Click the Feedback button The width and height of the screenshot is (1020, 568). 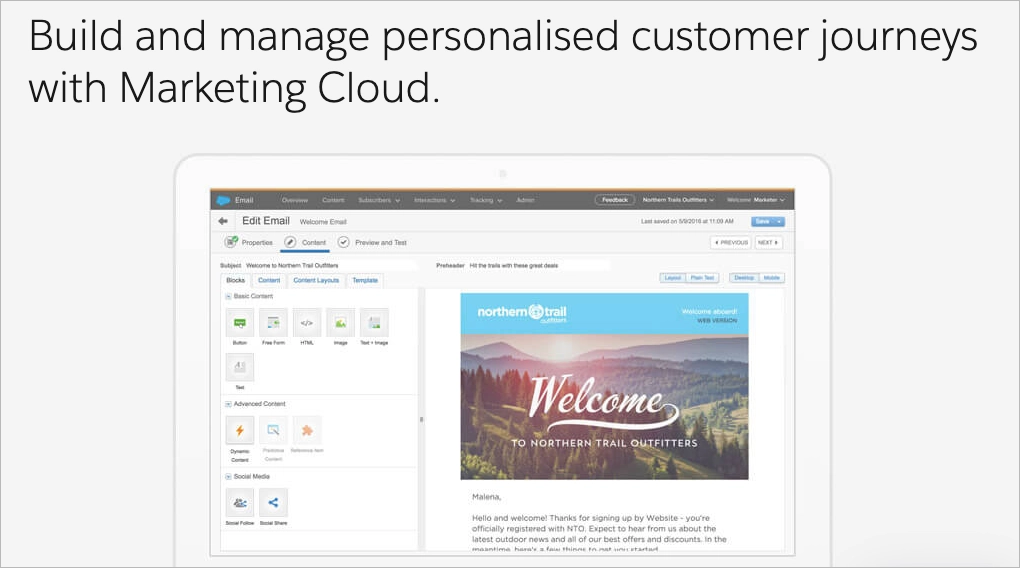coord(615,200)
